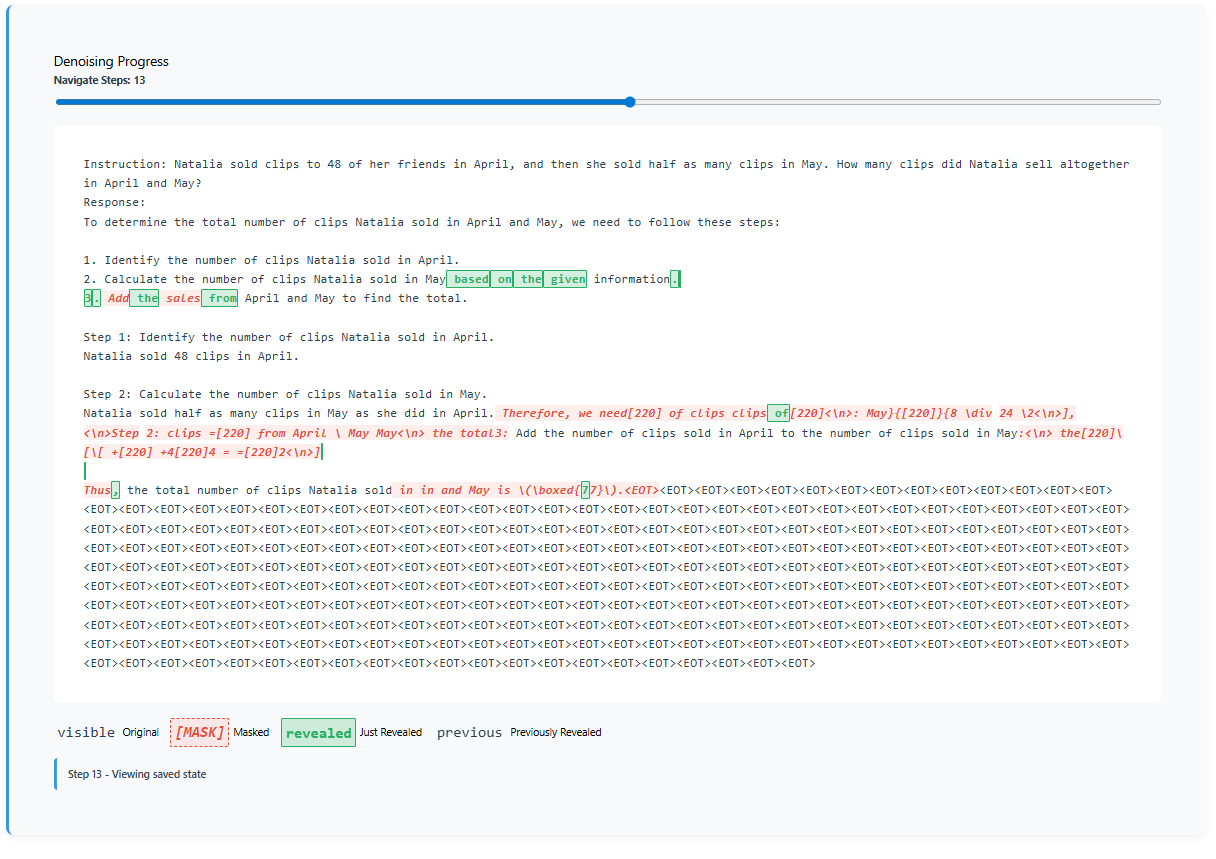Click the "Step 2: Calculate the number" line
1216x859 pixels.
pyautogui.click(x=285, y=394)
